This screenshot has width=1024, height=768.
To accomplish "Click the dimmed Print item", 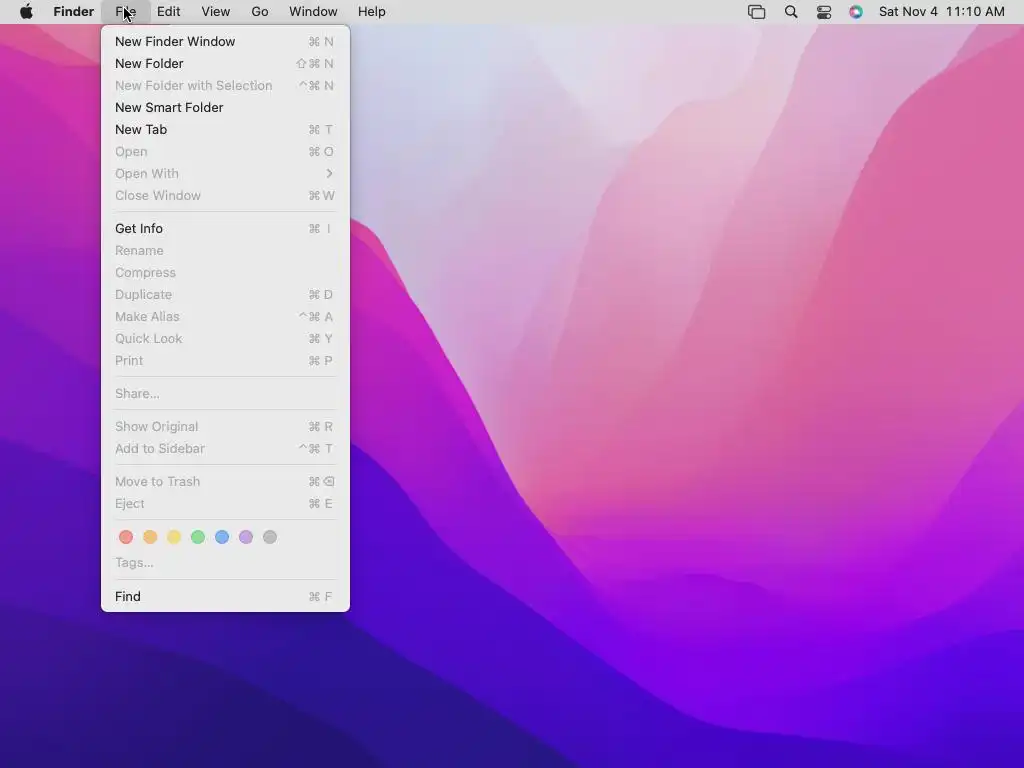I will [225, 360].
